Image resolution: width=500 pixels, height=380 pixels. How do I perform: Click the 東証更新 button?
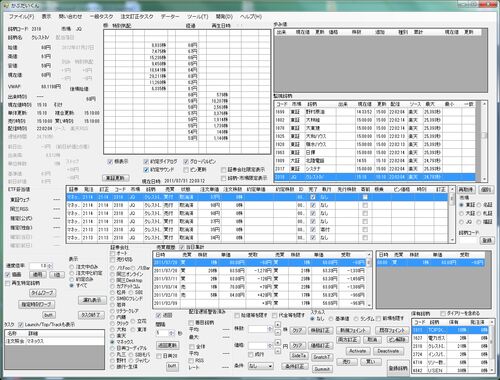(x=115, y=178)
